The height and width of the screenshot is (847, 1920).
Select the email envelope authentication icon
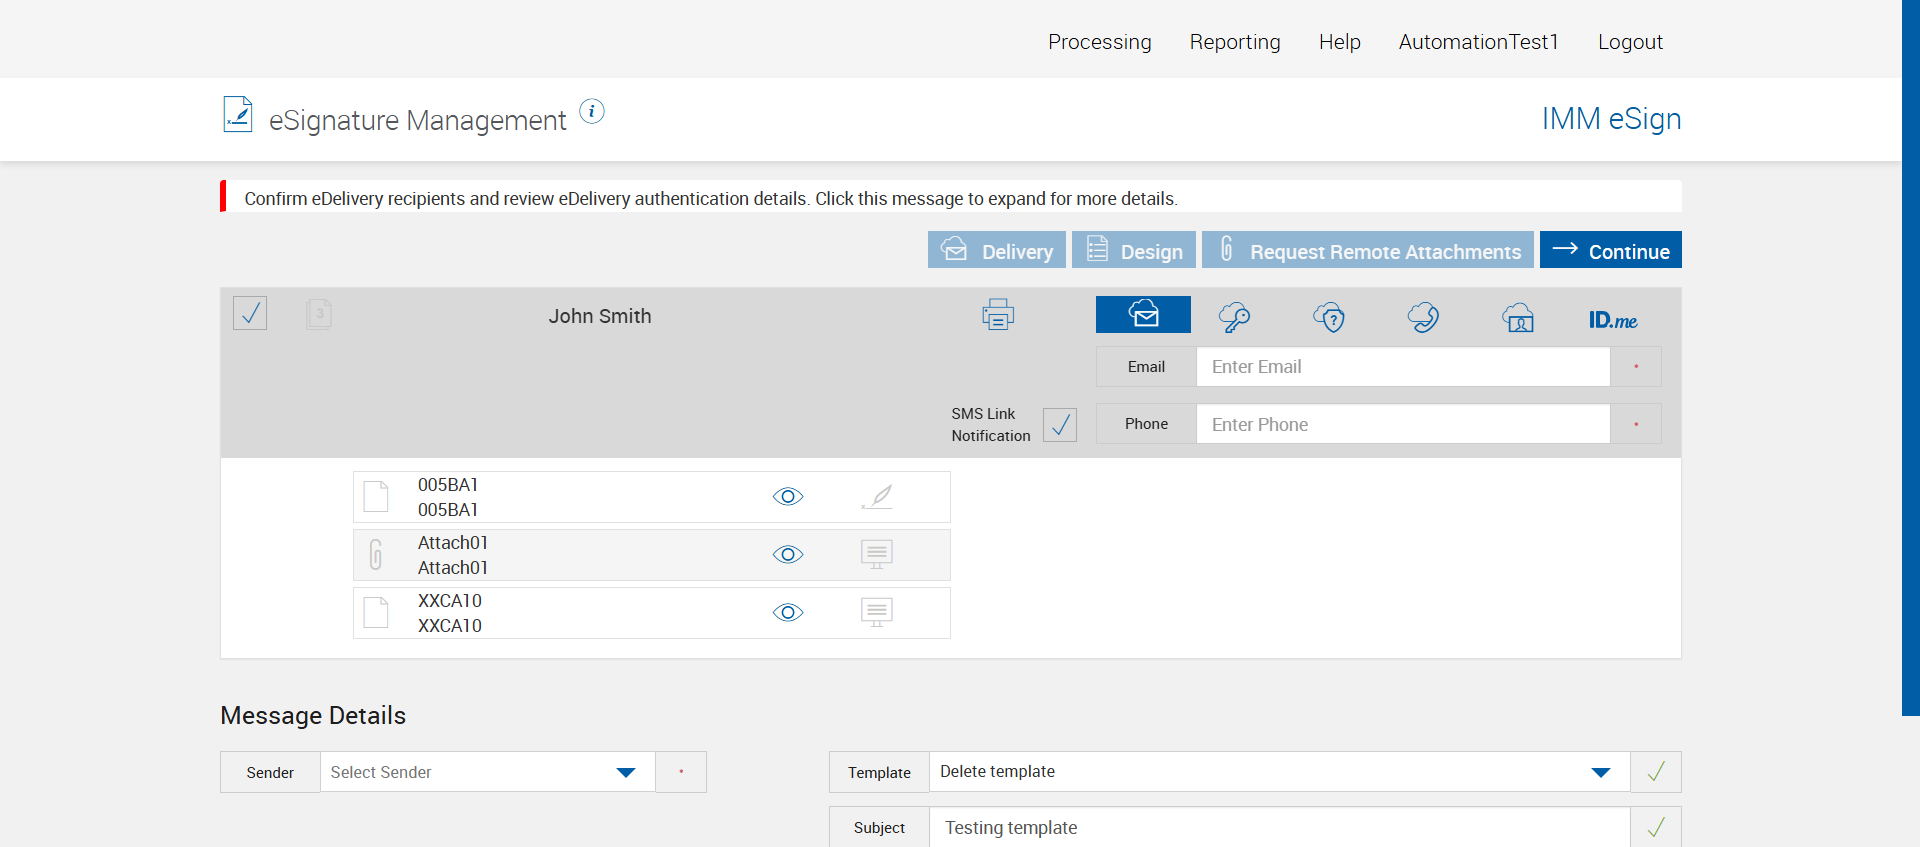pyautogui.click(x=1143, y=315)
